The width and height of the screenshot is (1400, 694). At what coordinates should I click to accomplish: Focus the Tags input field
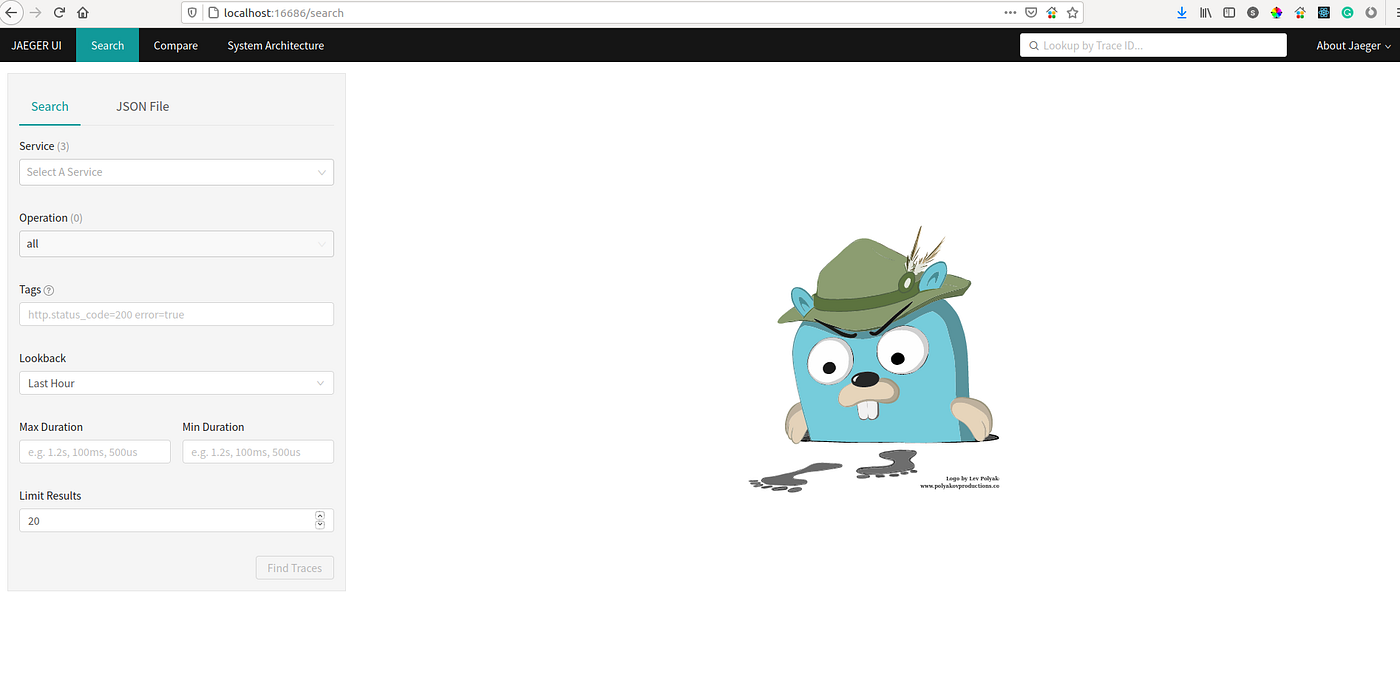tap(176, 314)
